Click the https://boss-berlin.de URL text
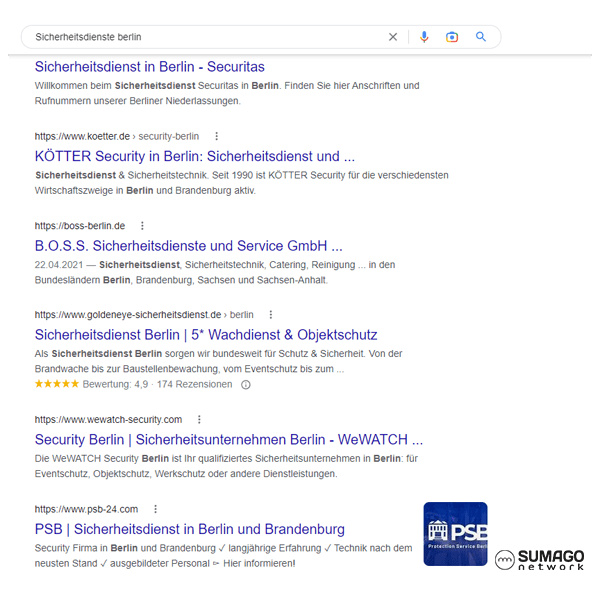The image size is (600, 600). (80, 226)
